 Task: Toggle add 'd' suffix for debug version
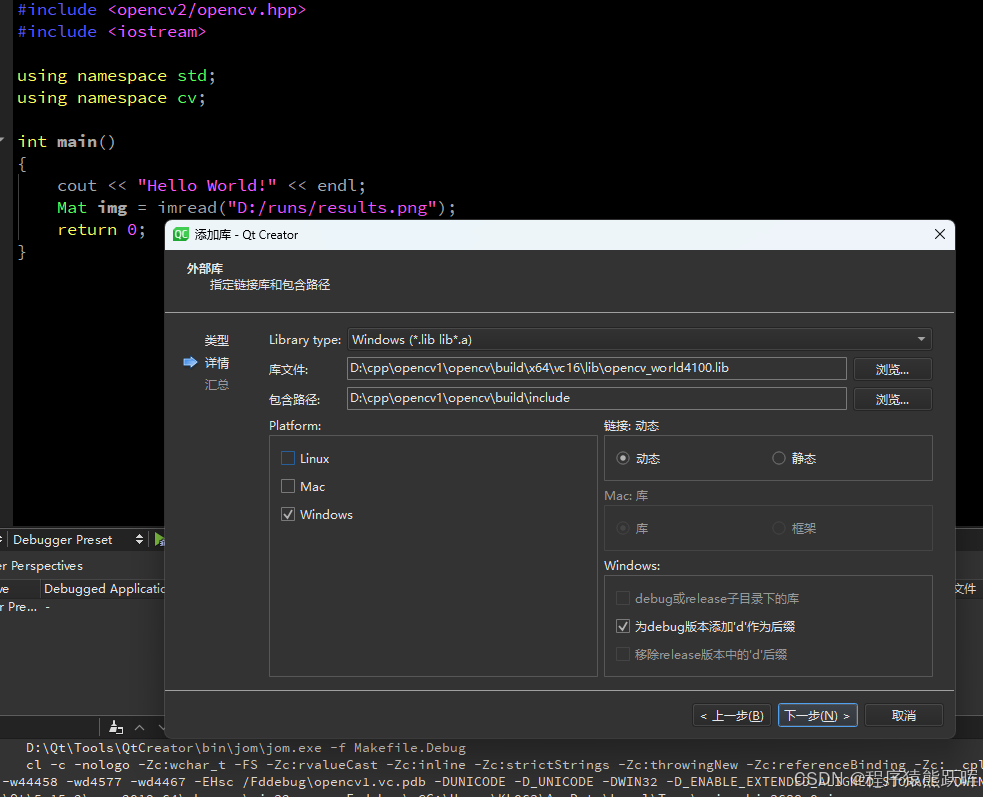pos(623,626)
